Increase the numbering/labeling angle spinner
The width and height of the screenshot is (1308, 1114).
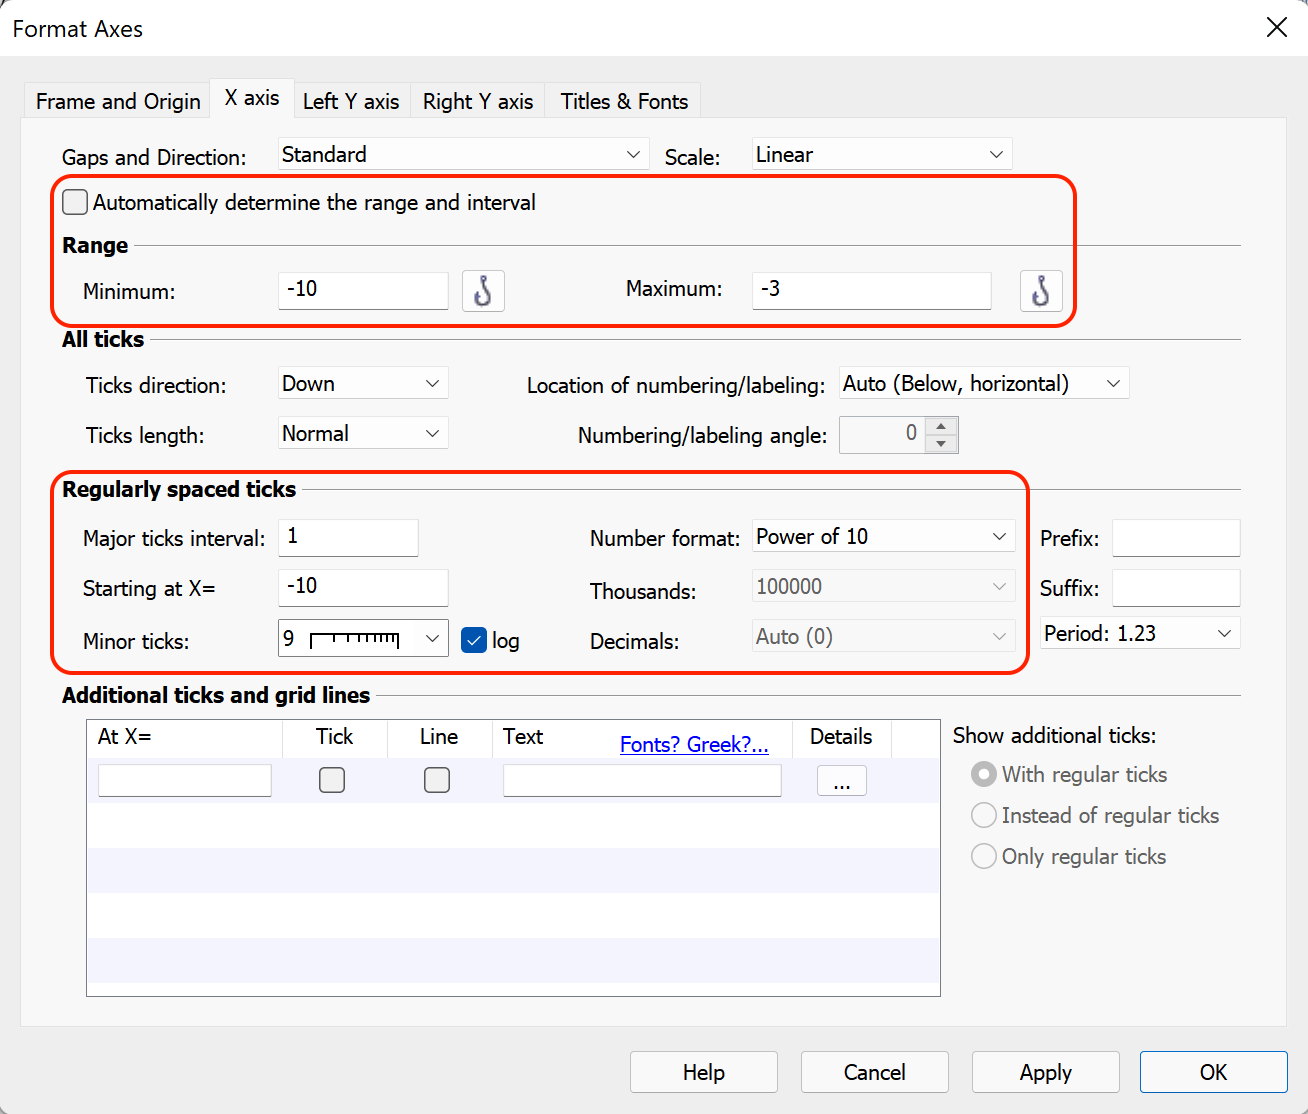tap(941, 426)
